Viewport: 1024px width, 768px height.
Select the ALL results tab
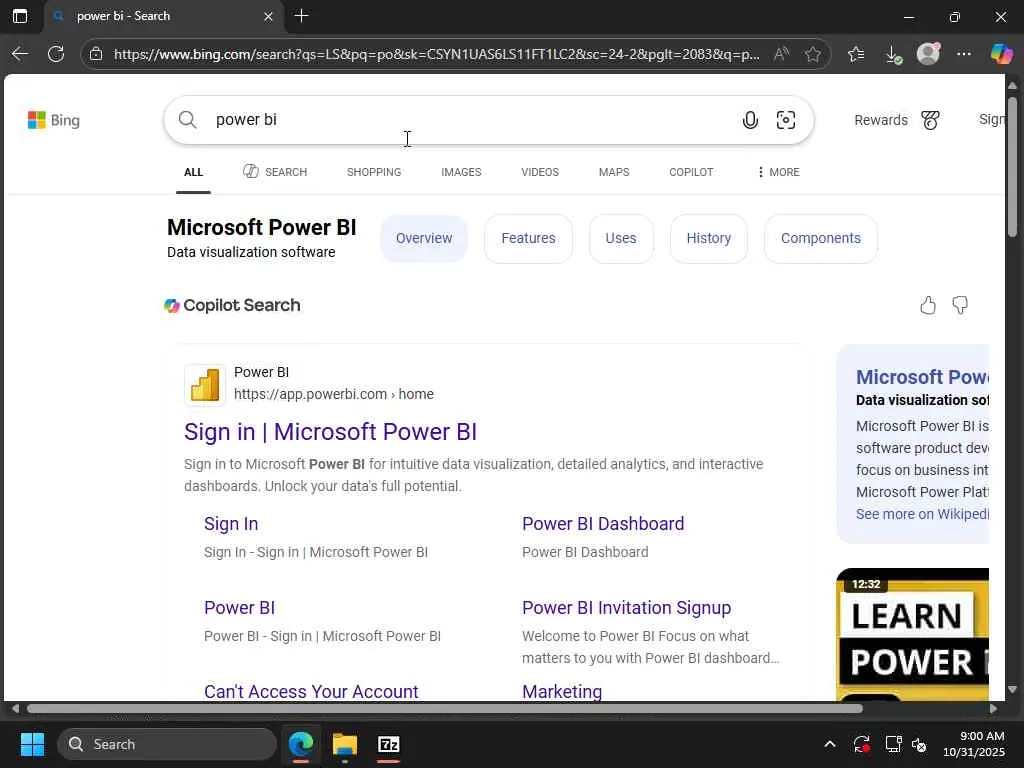click(193, 172)
